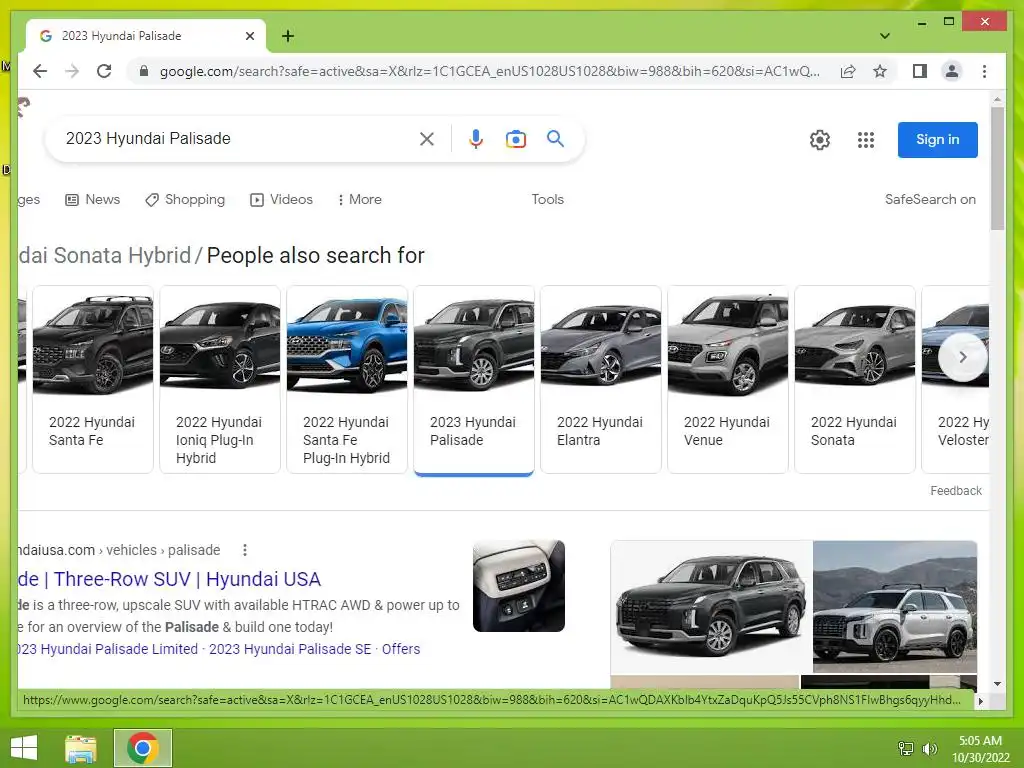Open Chrome side panel

(x=920, y=71)
